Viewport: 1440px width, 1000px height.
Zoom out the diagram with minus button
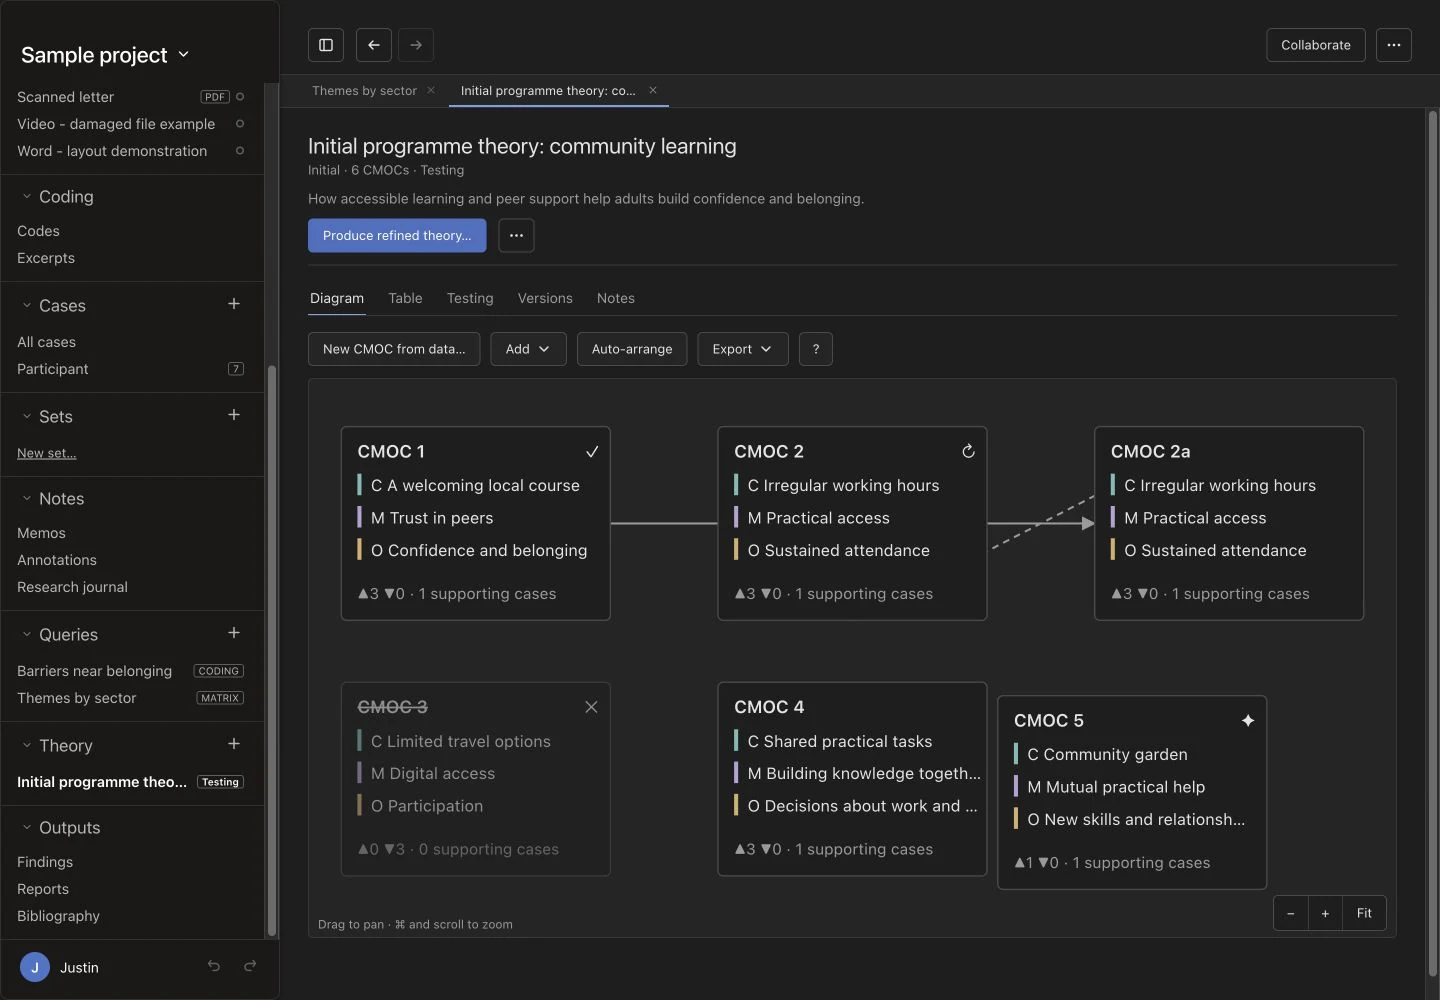click(x=1291, y=913)
